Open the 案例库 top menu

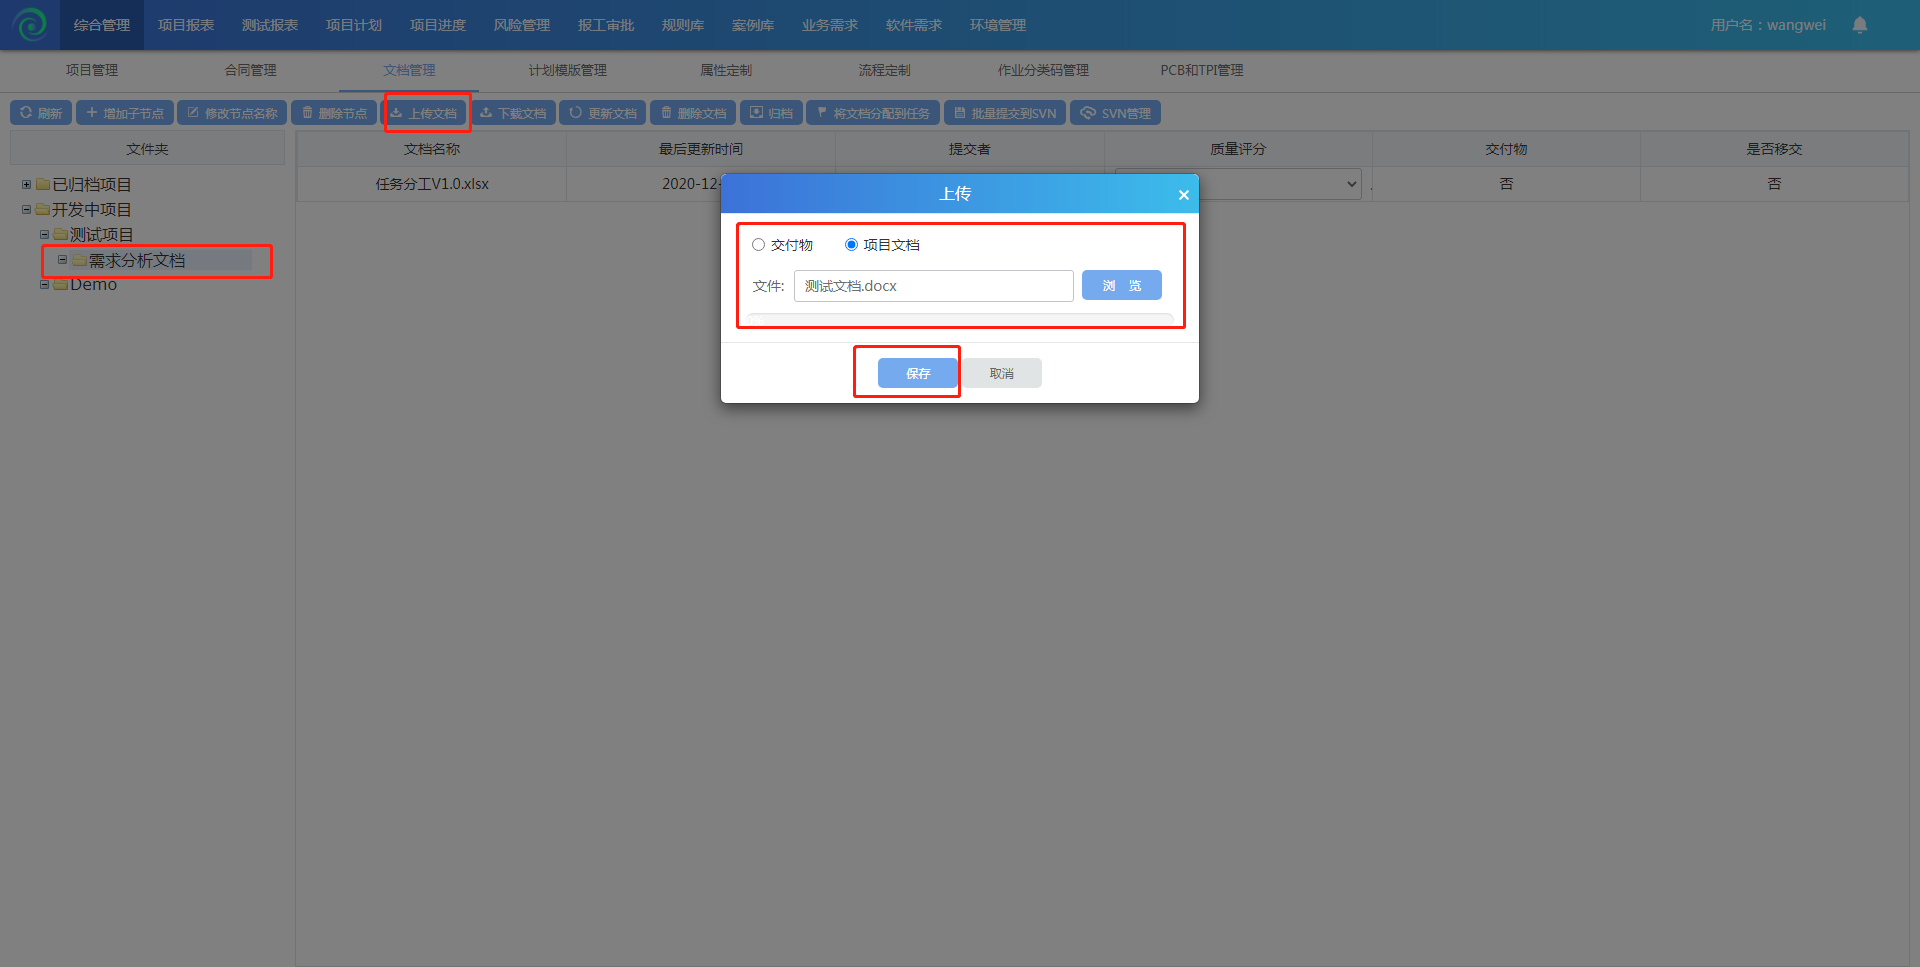pyautogui.click(x=753, y=25)
